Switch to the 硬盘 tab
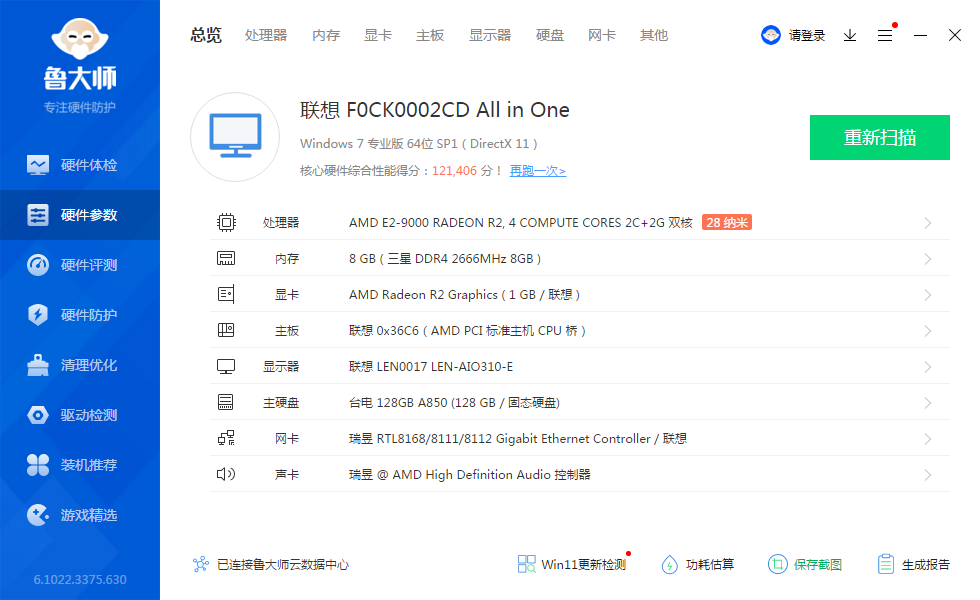This screenshot has width=980, height=600. point(550,35)
